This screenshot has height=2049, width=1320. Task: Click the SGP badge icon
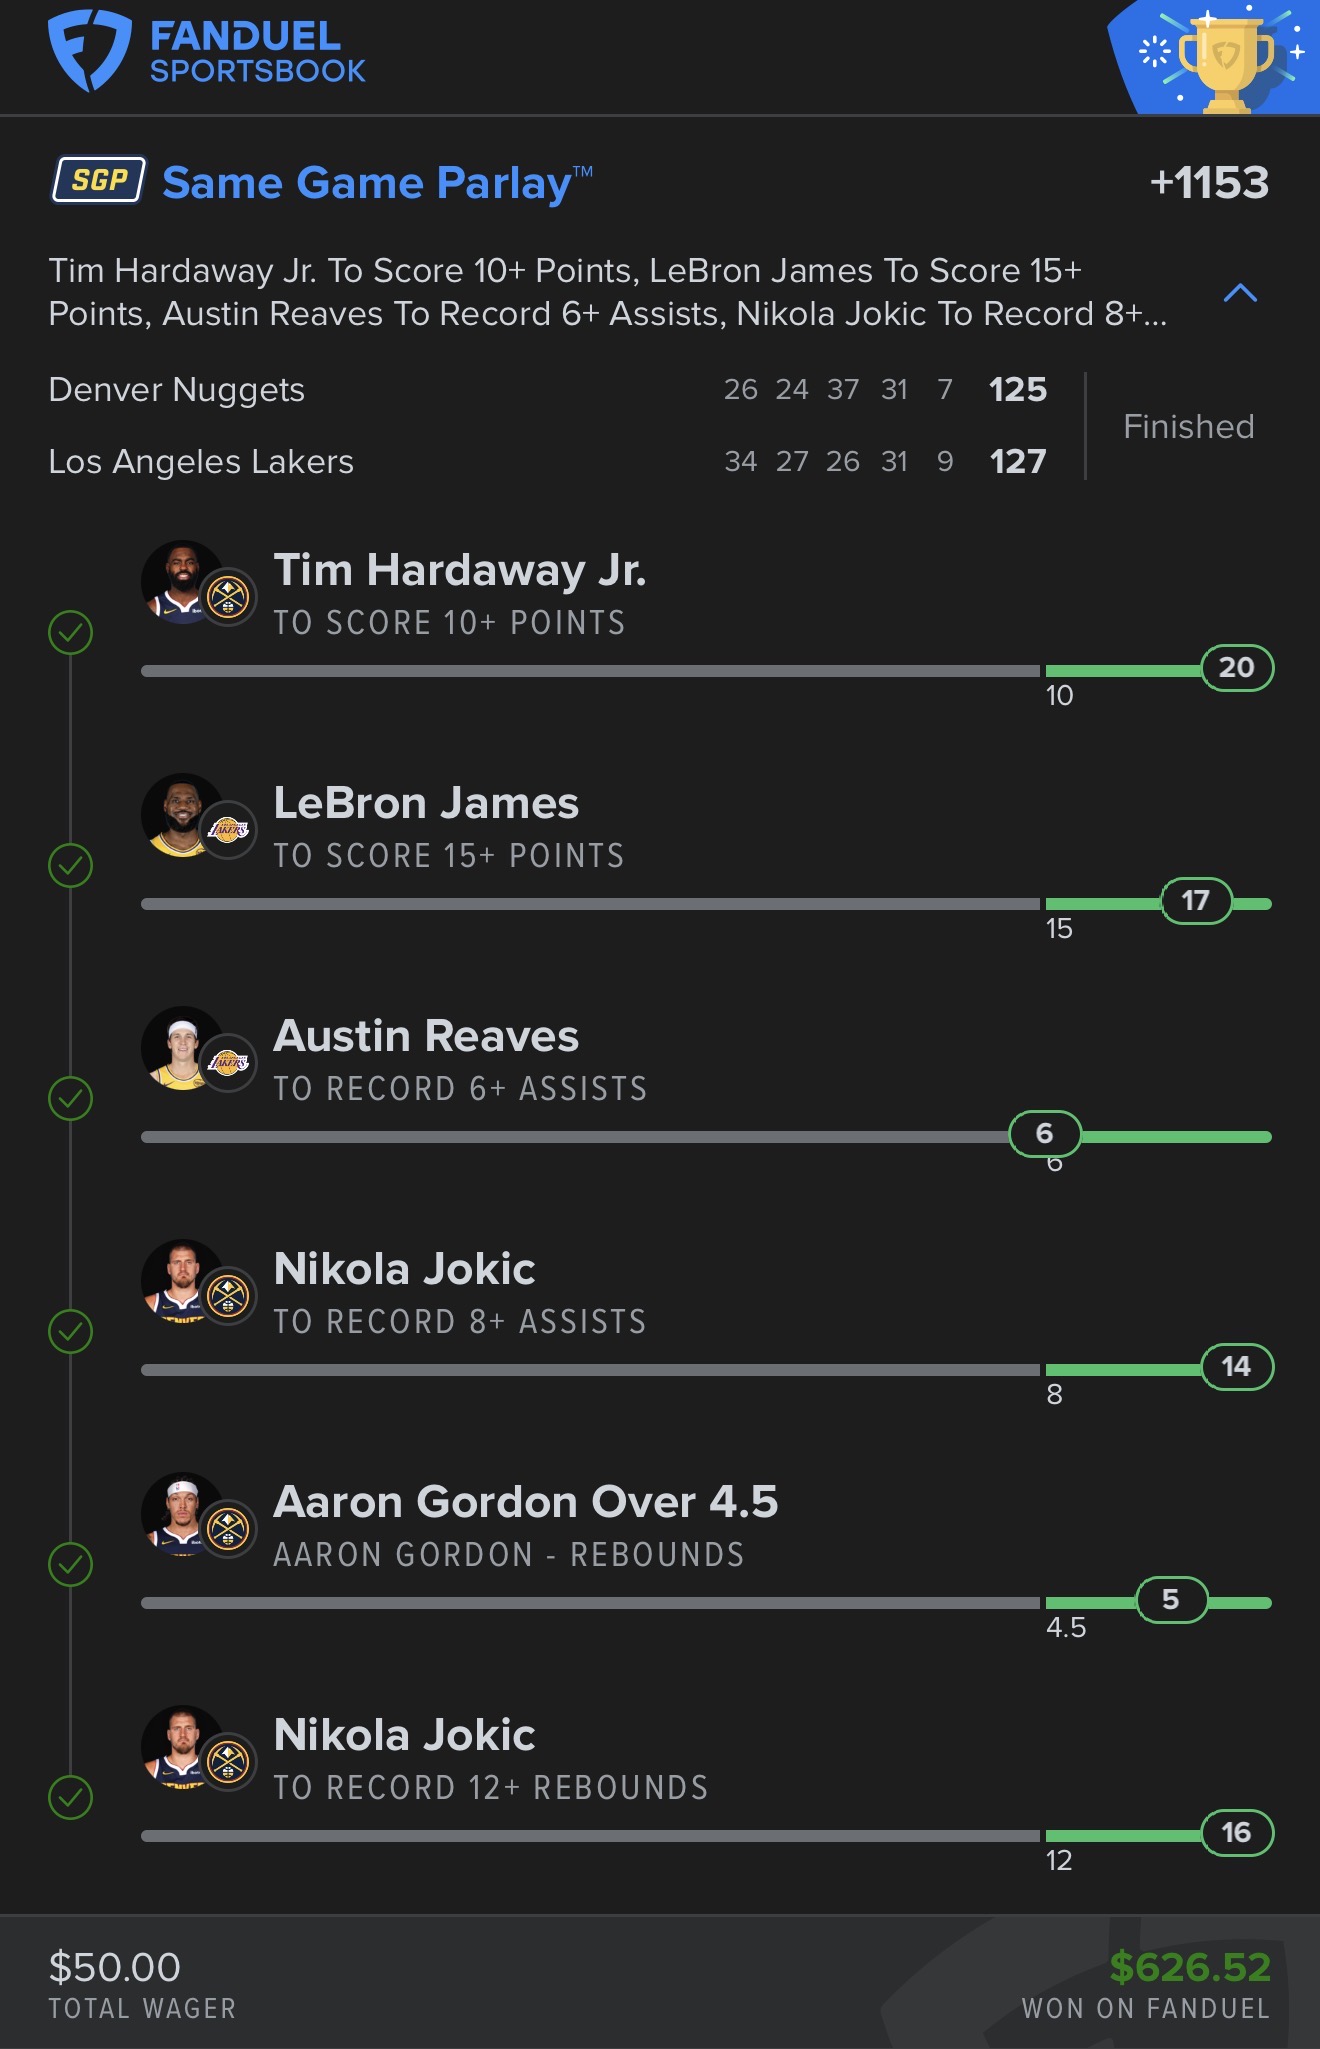[99, 180]
